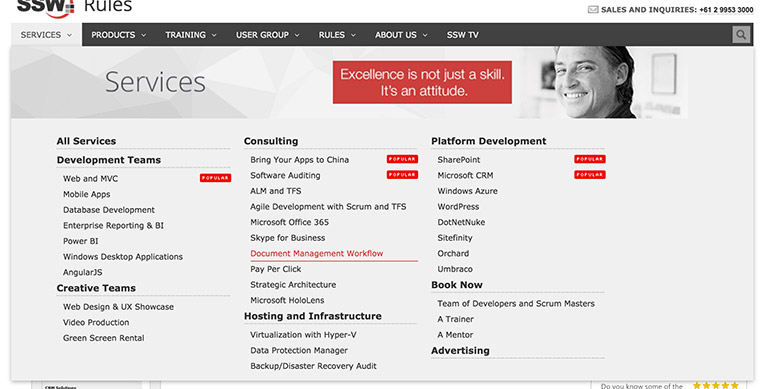The height and width of the screenshot is (389, 760).
Task: Open Windows Desktop Applications
Action: click(123, 257)
